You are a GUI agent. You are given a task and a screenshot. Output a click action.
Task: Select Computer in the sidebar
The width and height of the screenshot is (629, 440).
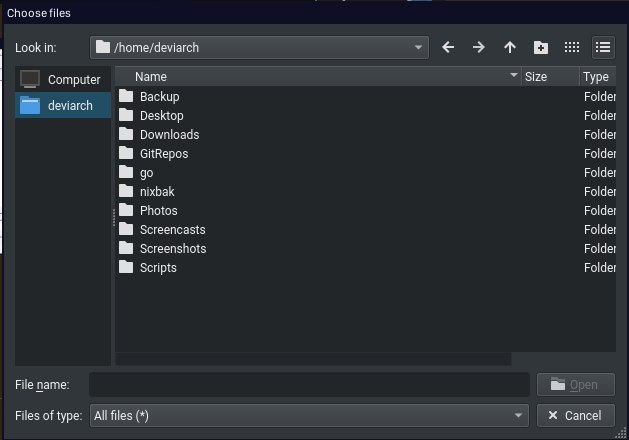click(x=63, y=79)
